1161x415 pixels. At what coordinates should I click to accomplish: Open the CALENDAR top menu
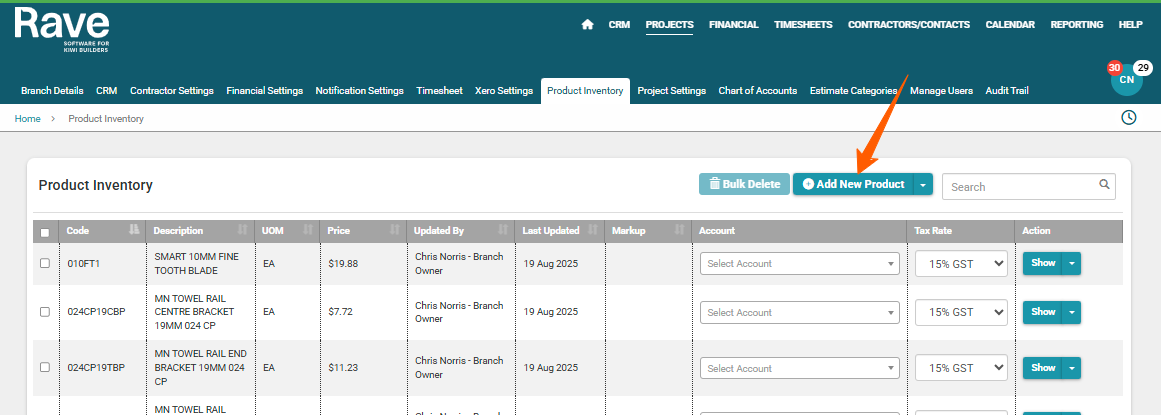pos(1010,24)
